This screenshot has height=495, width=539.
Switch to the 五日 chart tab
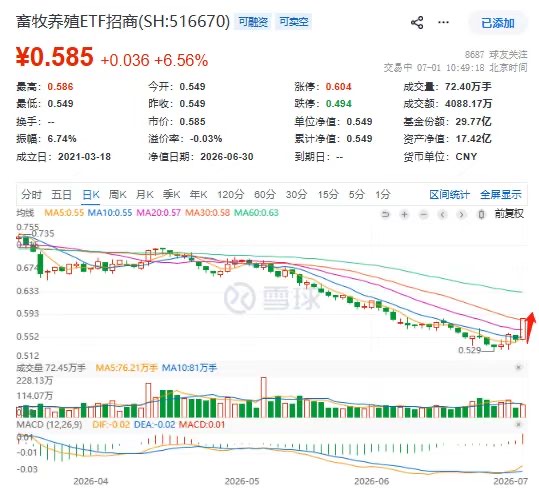coord(62,195)
